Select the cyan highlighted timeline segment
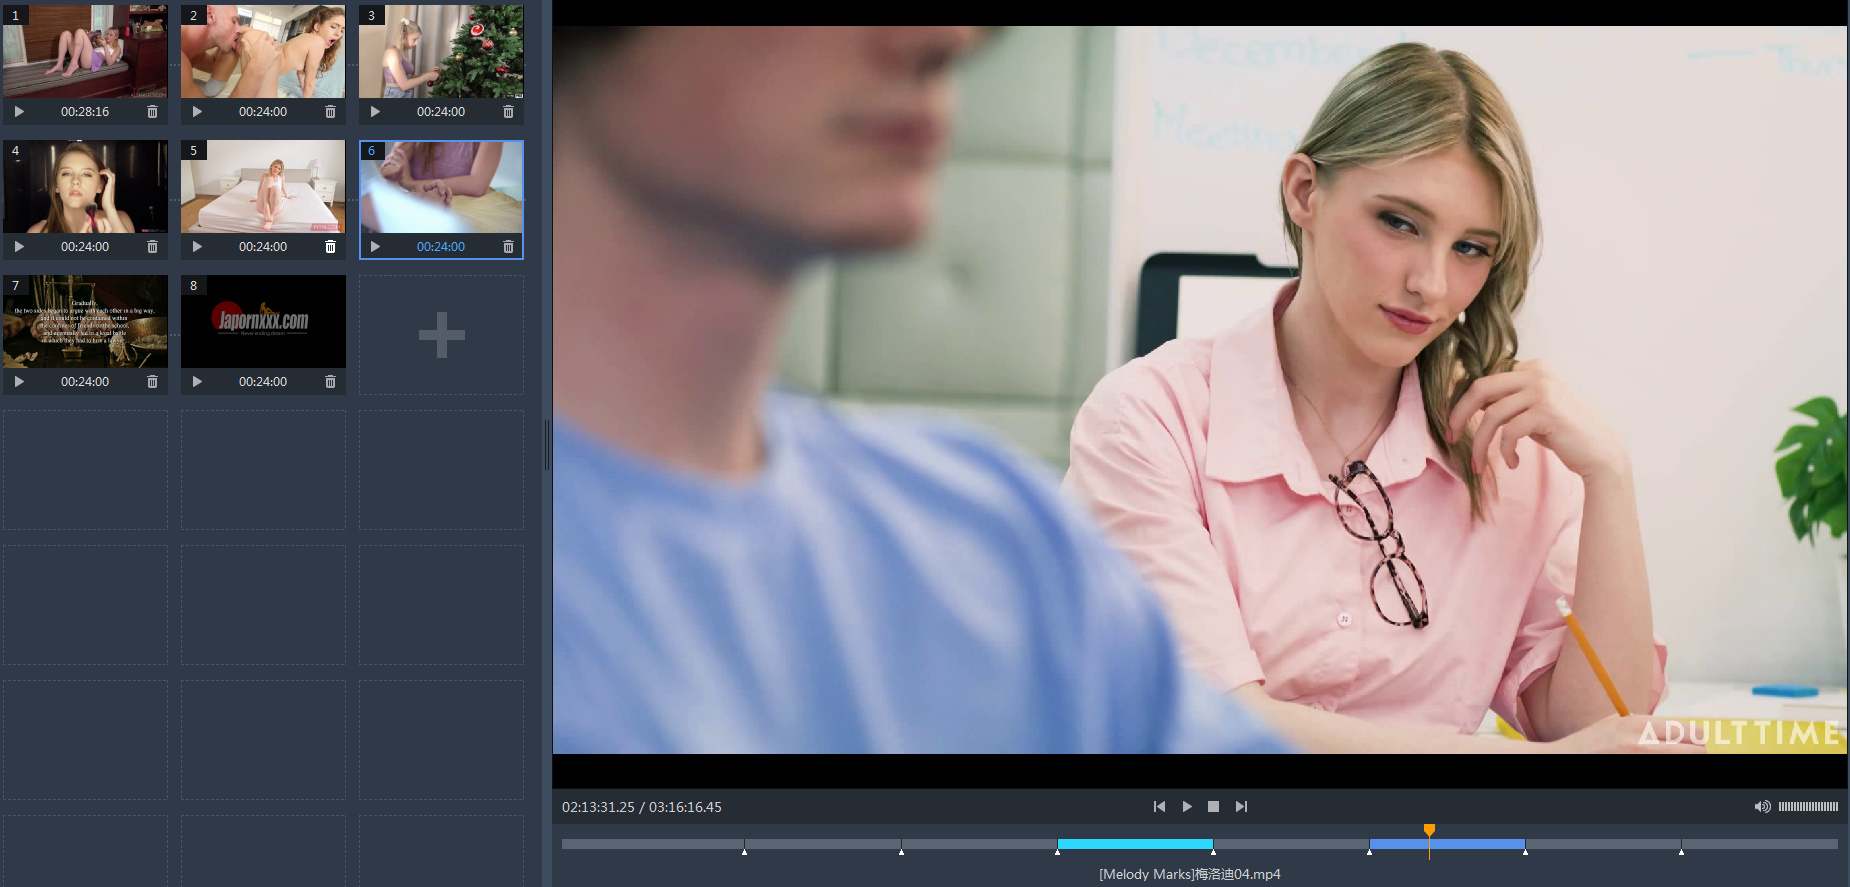Viewport: 1850px width, 887px height. (1135, 844)
